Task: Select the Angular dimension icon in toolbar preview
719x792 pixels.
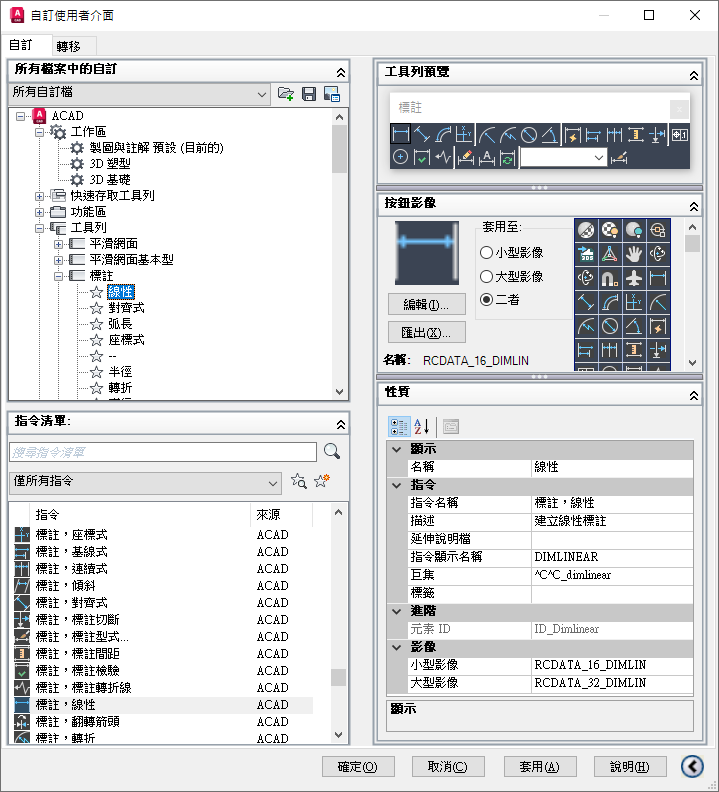Action: 550,134
